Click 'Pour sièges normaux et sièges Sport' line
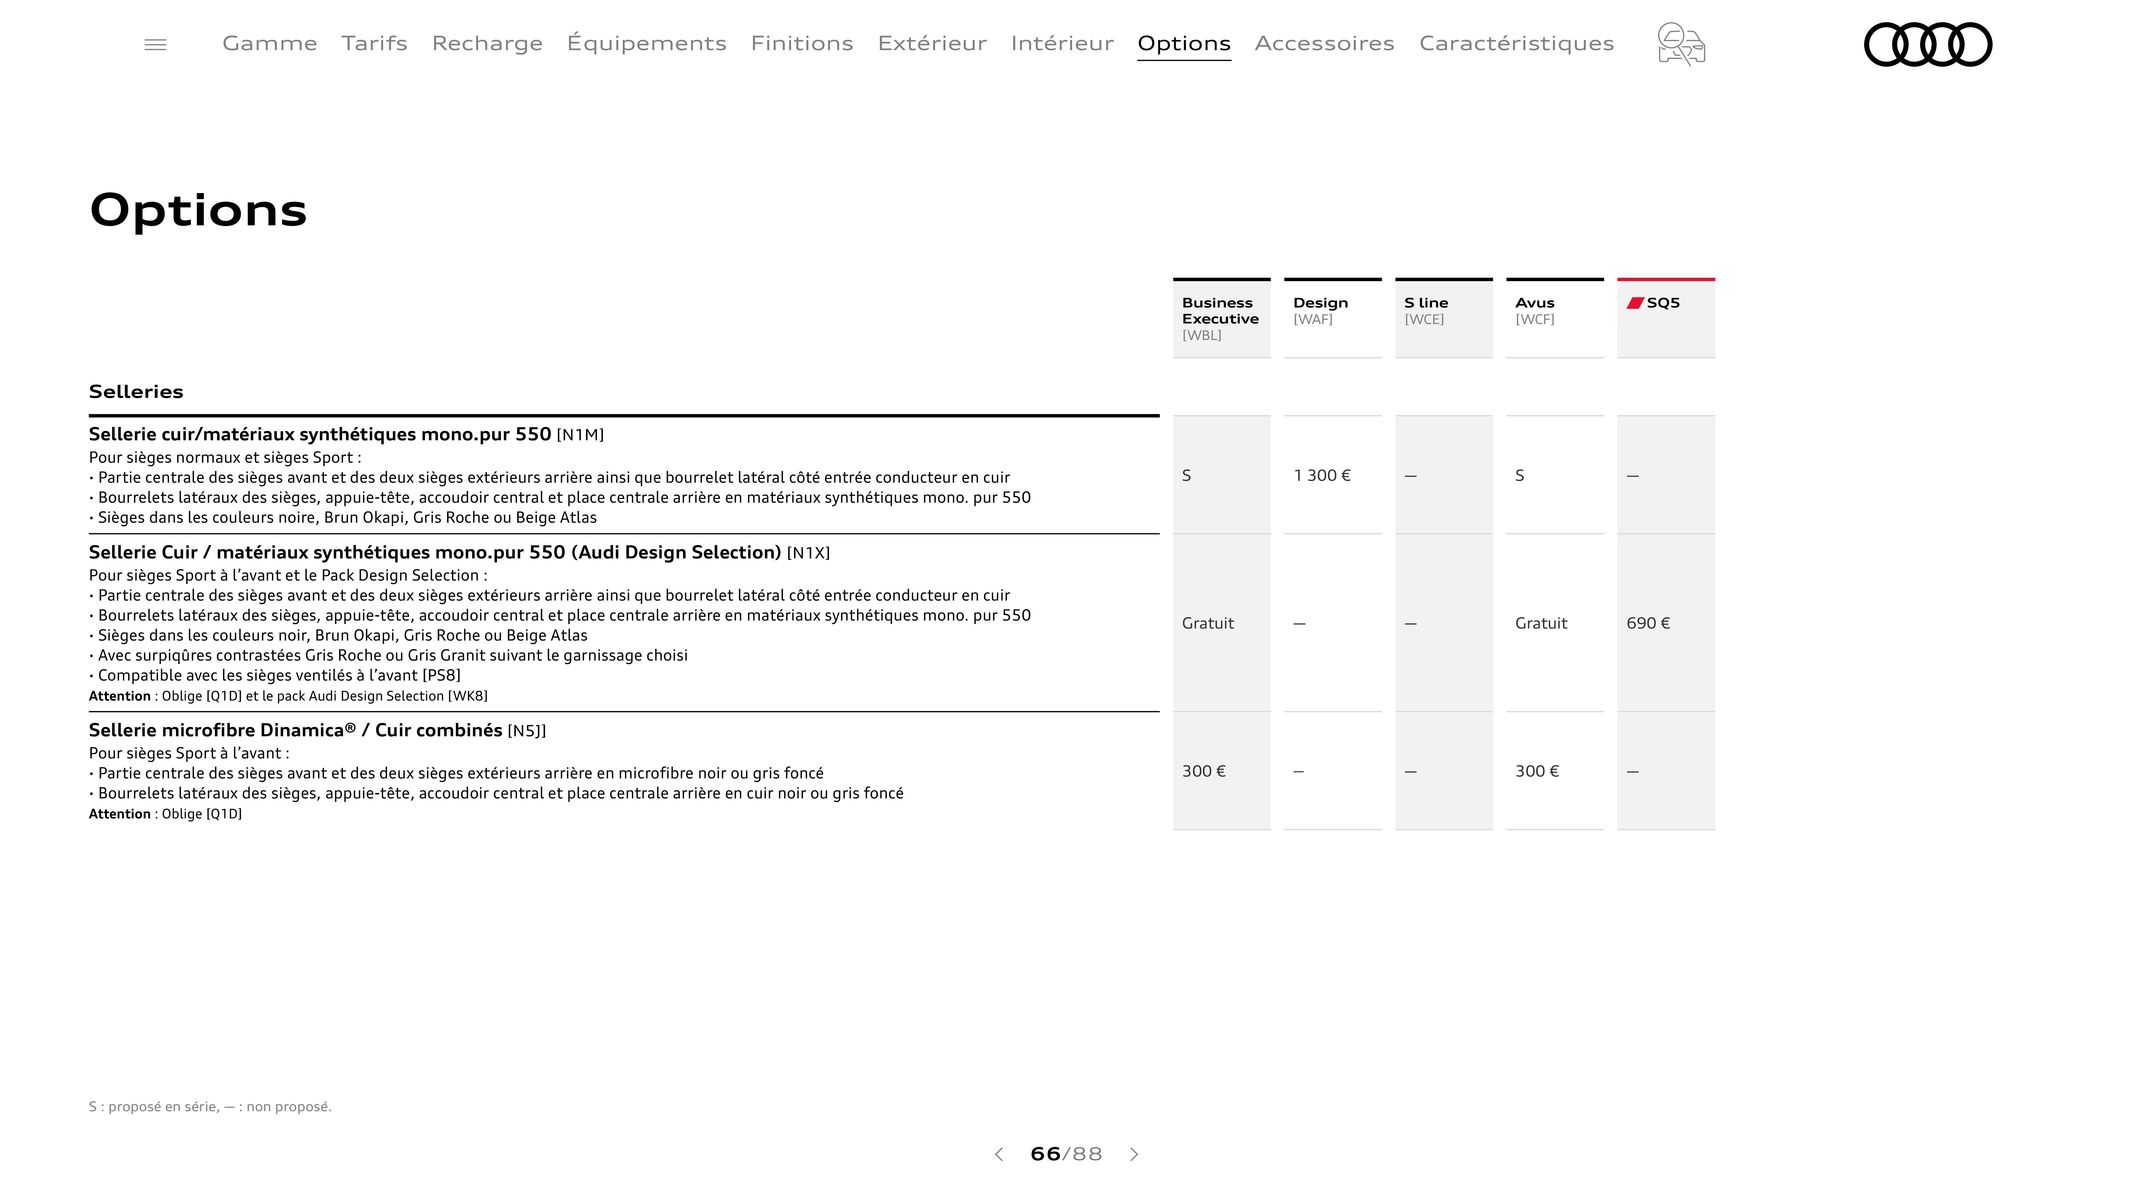 [x=225, y=457]
